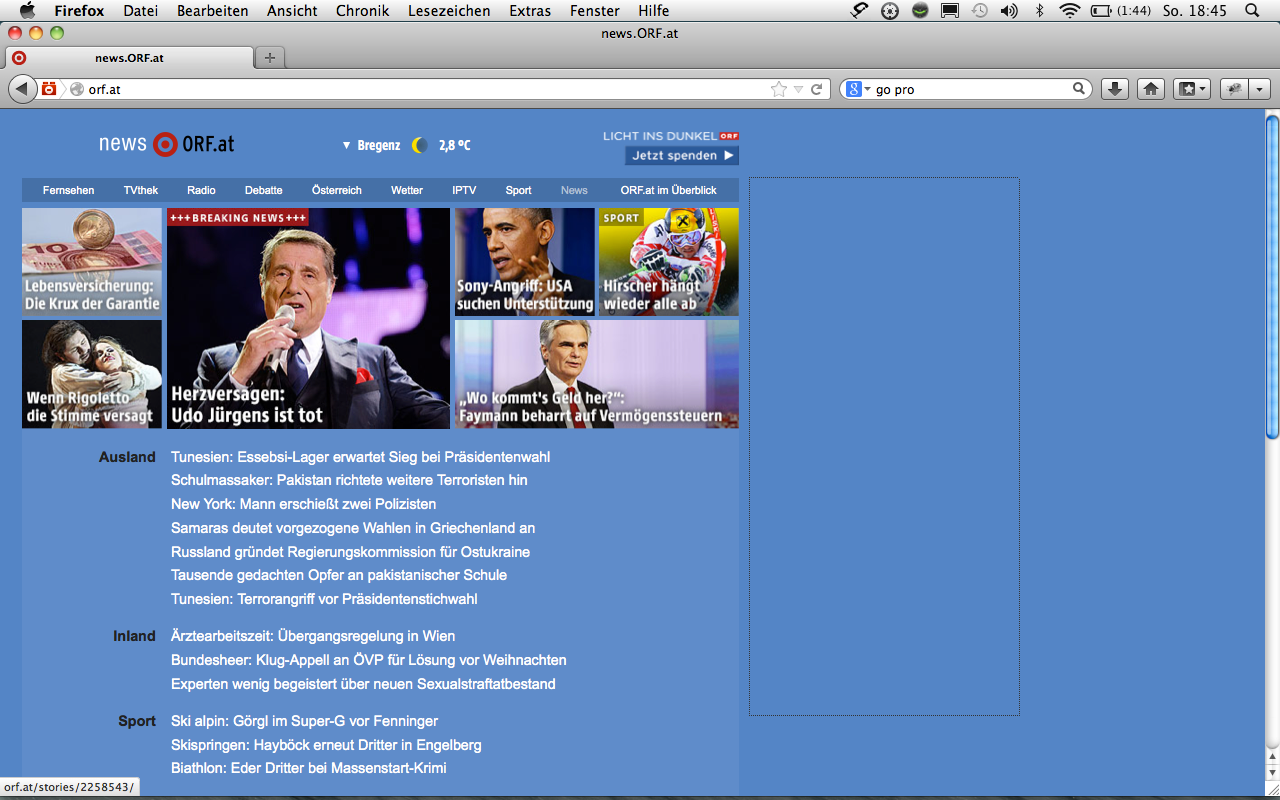Screen dimensions: 1280x800
Task: Open the Bundesheer Klug-Appell headline
Action: (369, 660)
